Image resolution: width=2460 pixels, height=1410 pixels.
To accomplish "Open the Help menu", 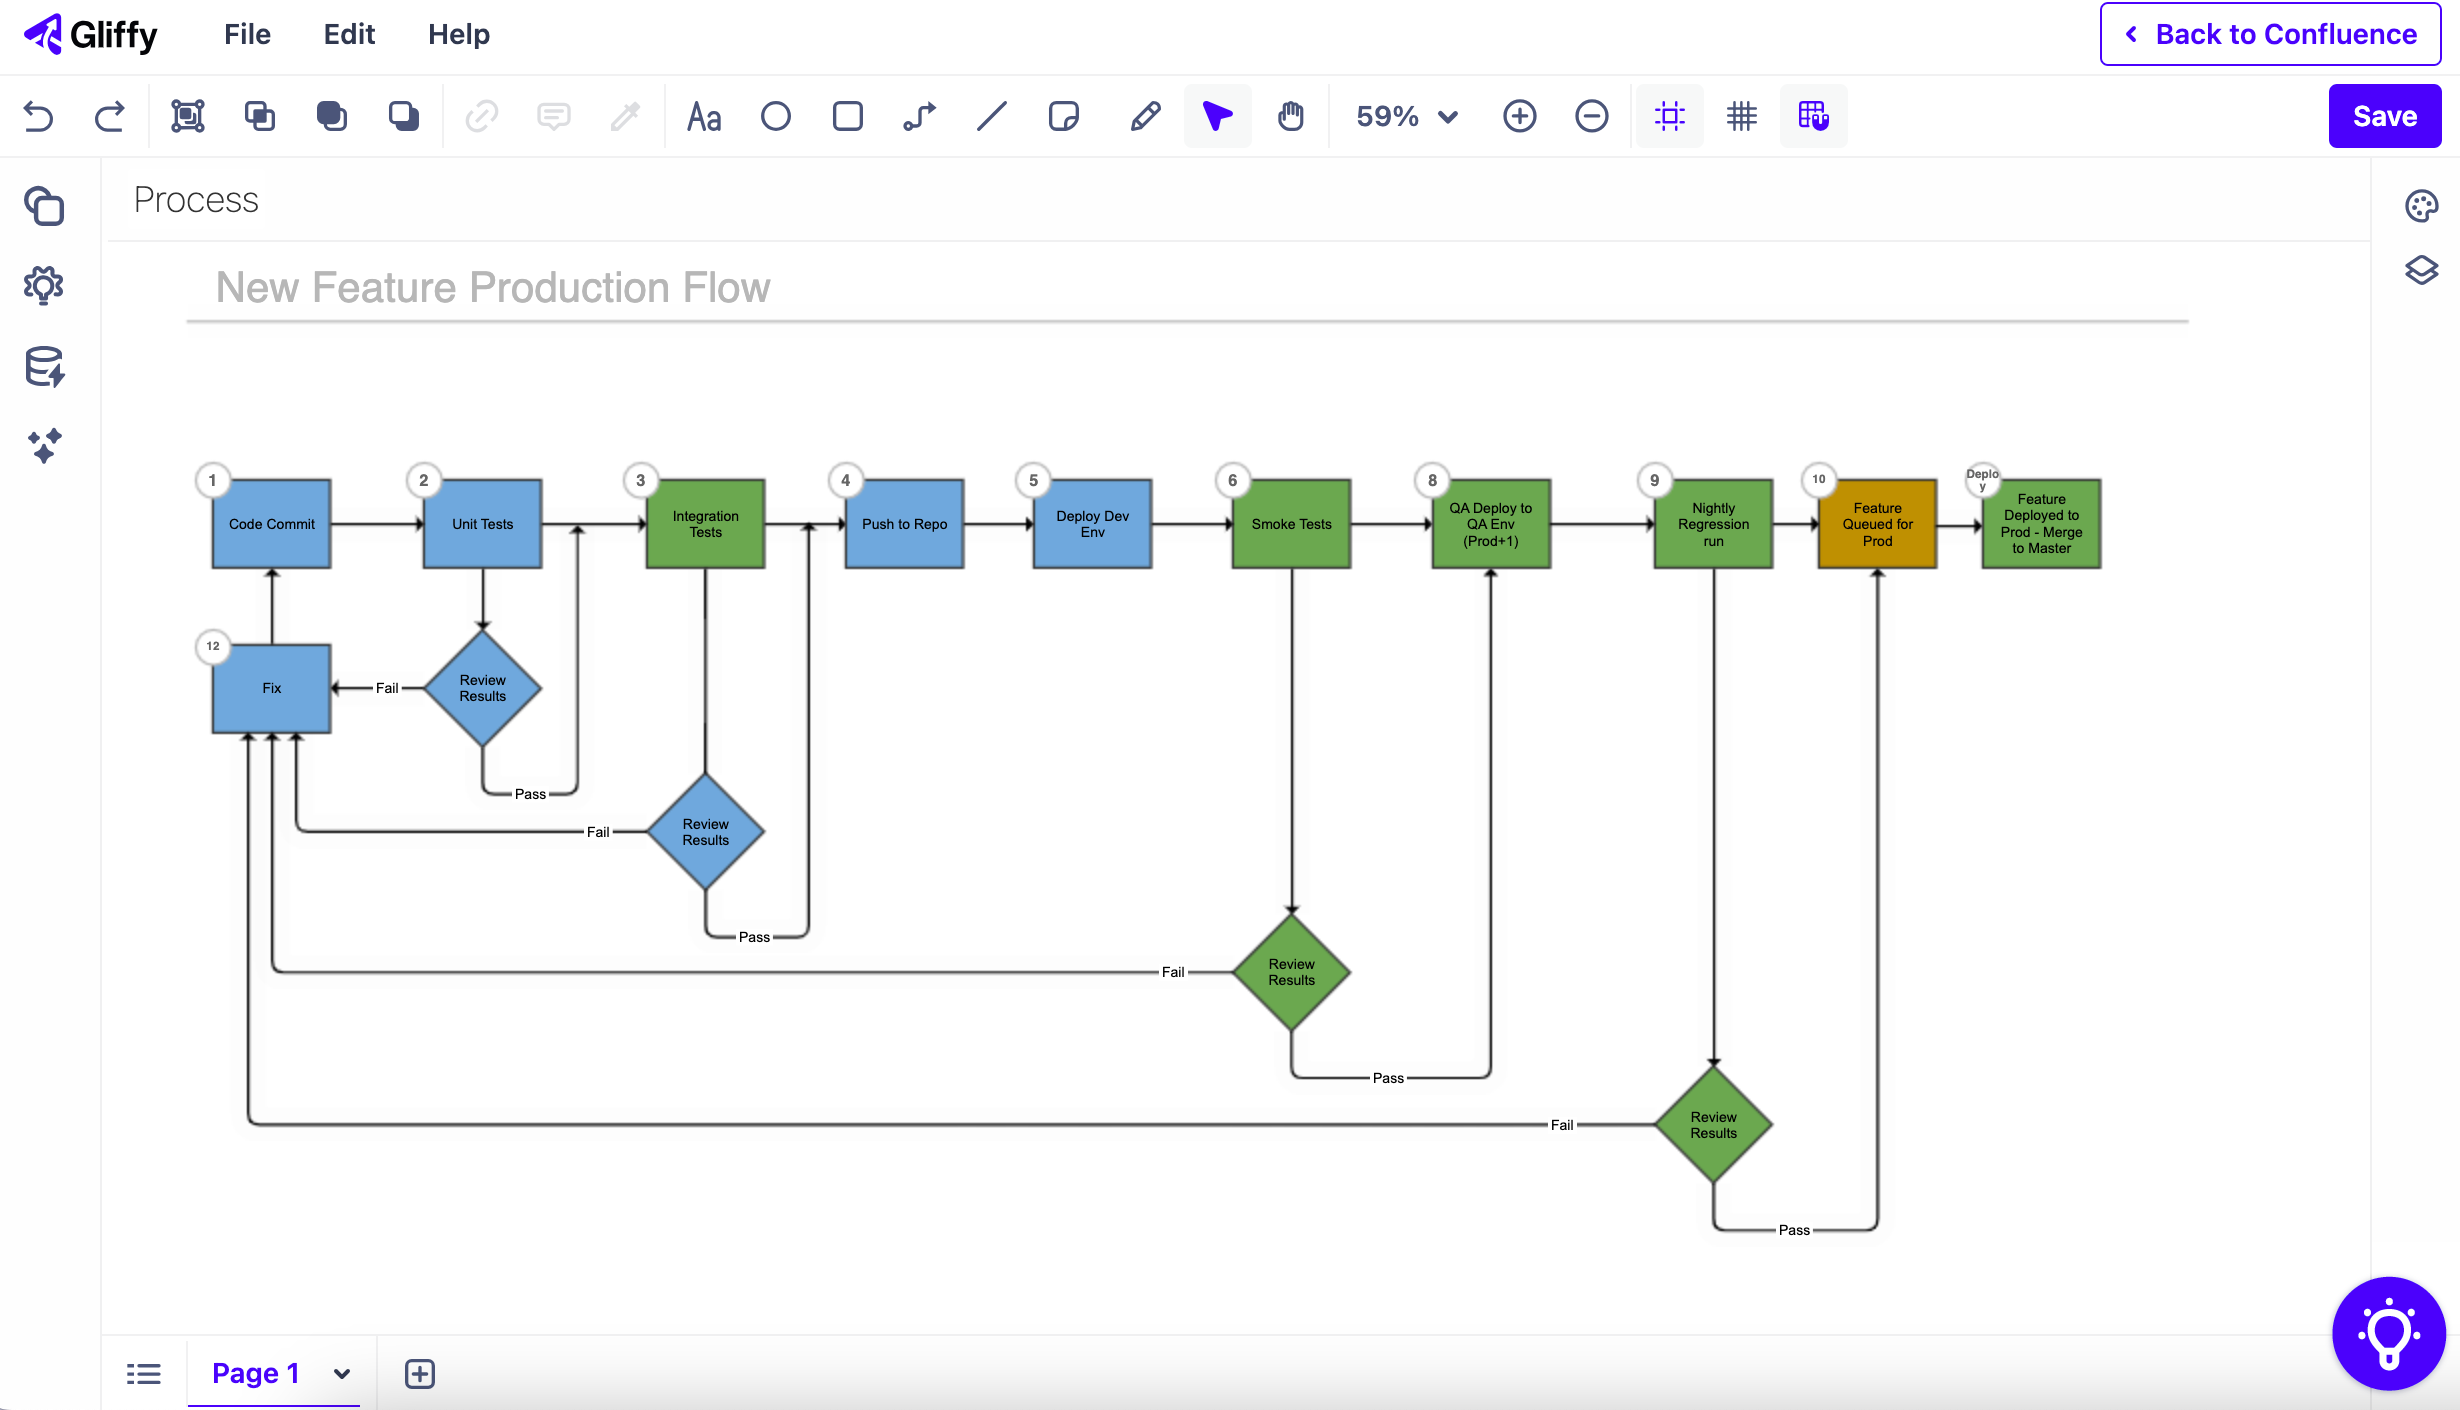I will pos(458,34).
